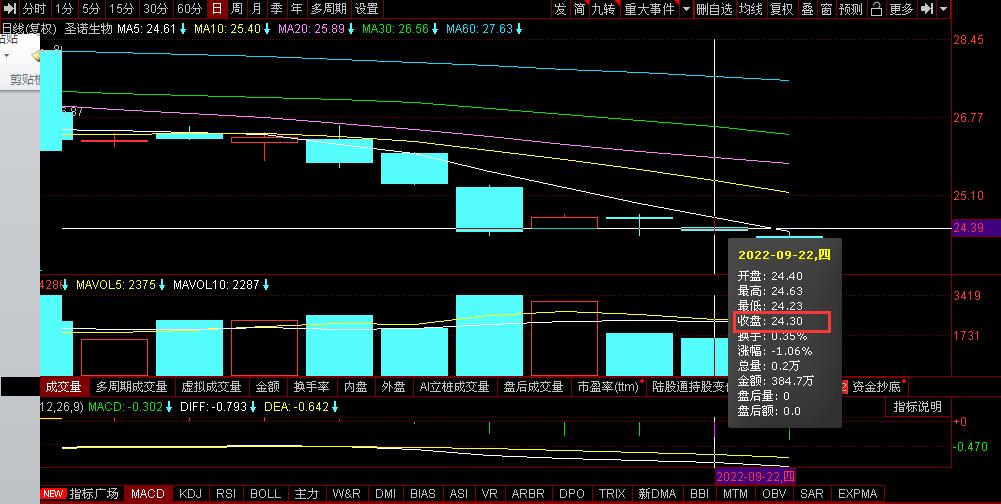The image size is (1001, 504).
Task: Select the 30分 period
Action: [155, 9]
